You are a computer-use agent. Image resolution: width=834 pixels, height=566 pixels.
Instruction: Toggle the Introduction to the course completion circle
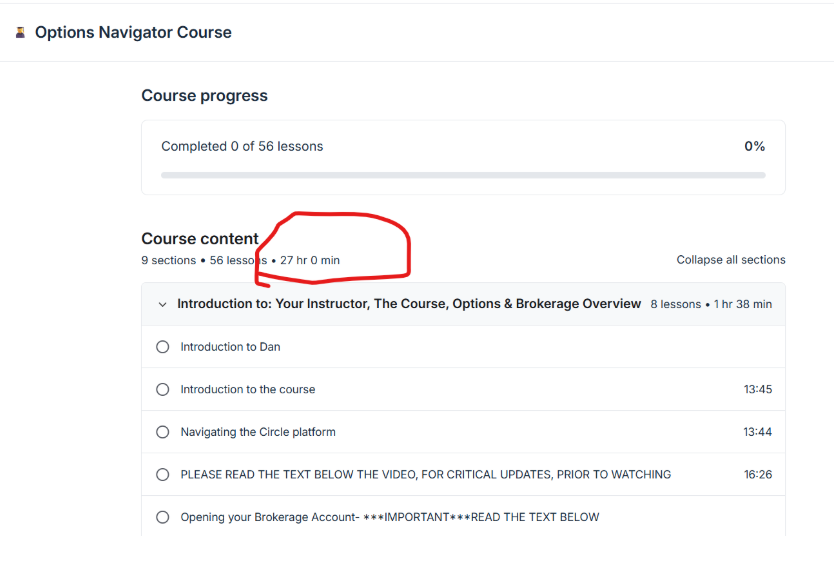pyautogui.click(x=163, y=390)
